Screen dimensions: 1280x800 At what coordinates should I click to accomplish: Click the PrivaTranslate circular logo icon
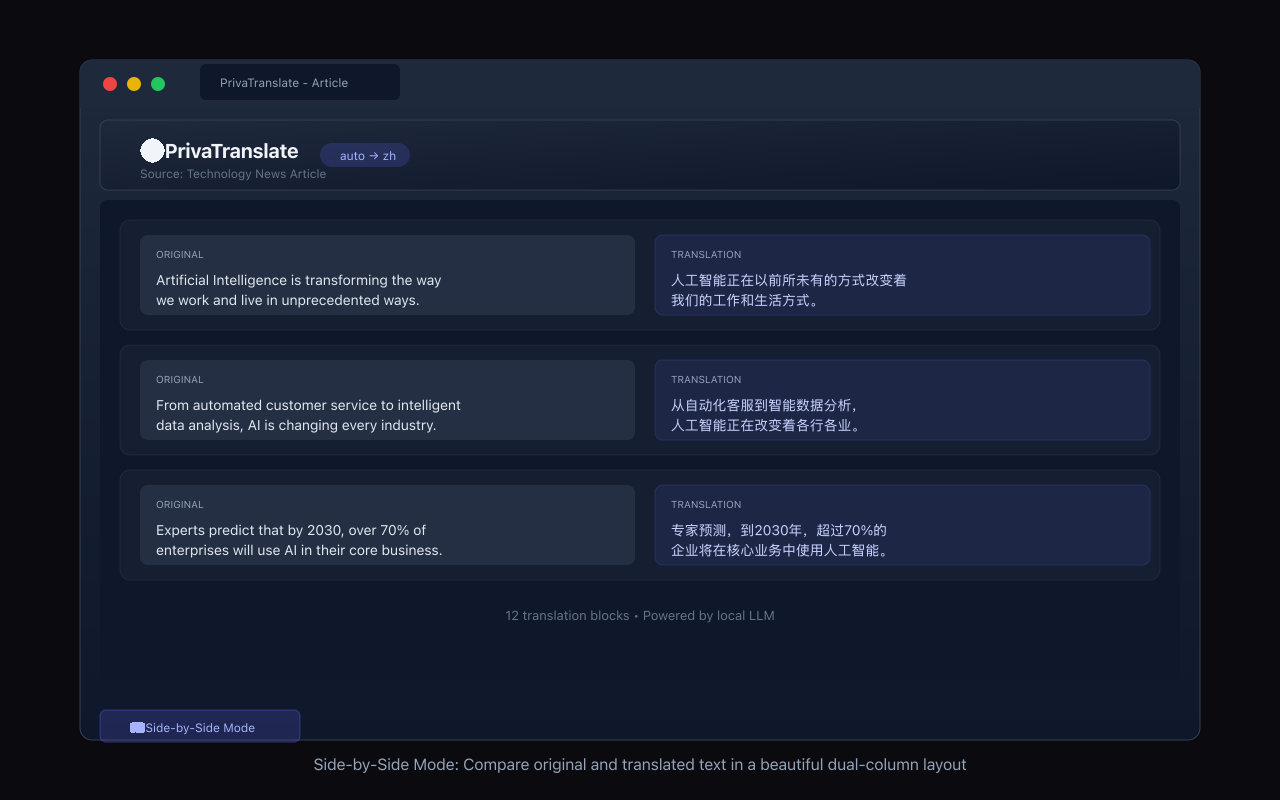[x=152, y=150]
